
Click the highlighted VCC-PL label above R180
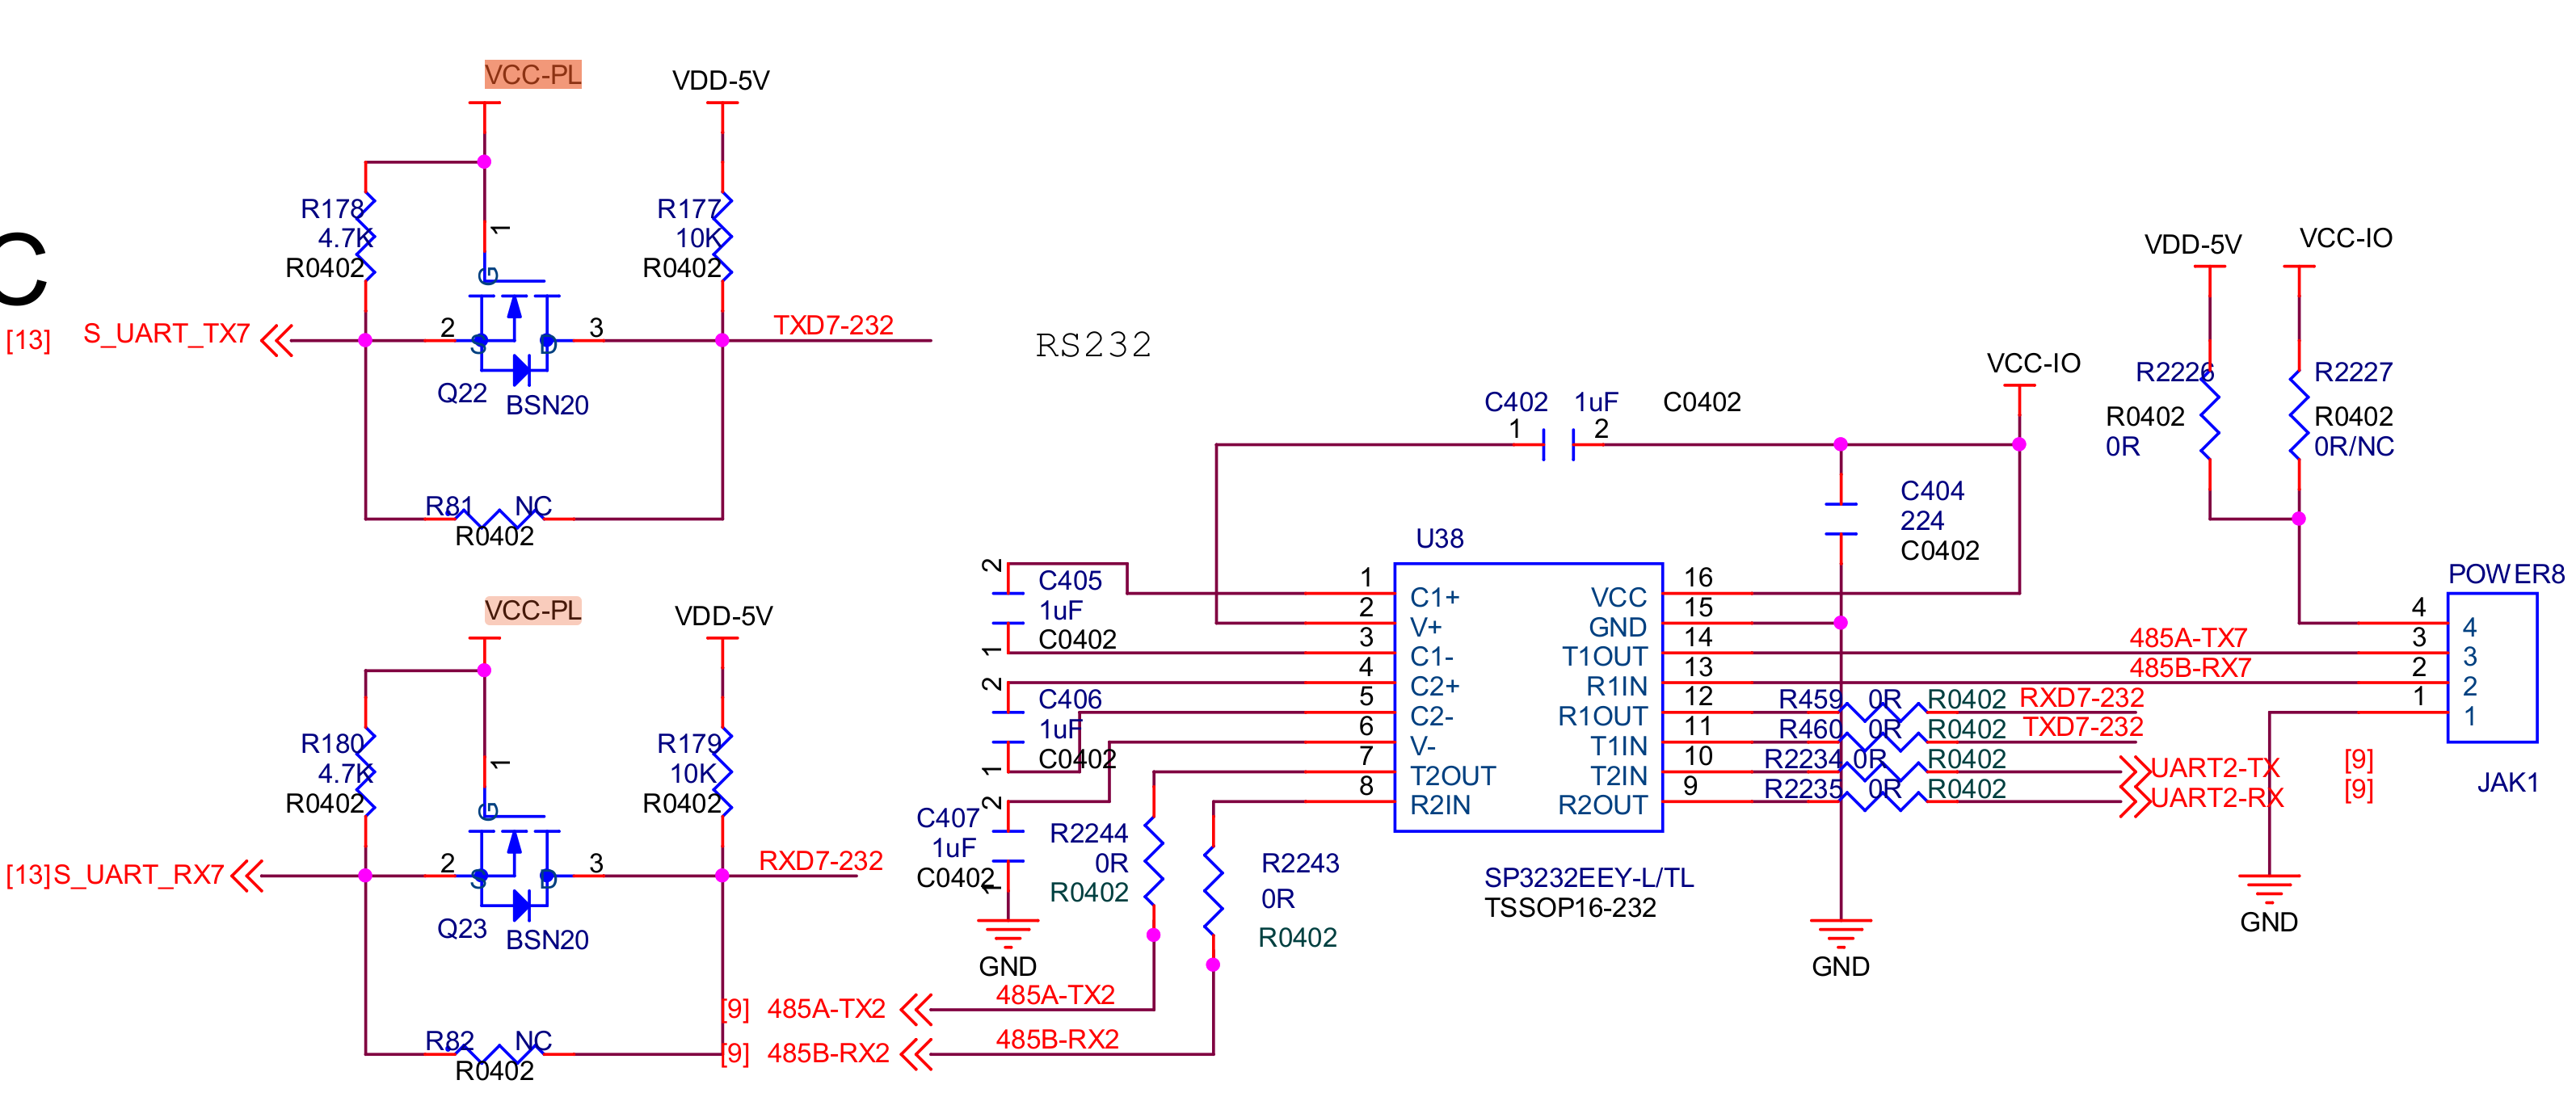tap(533, 610)
